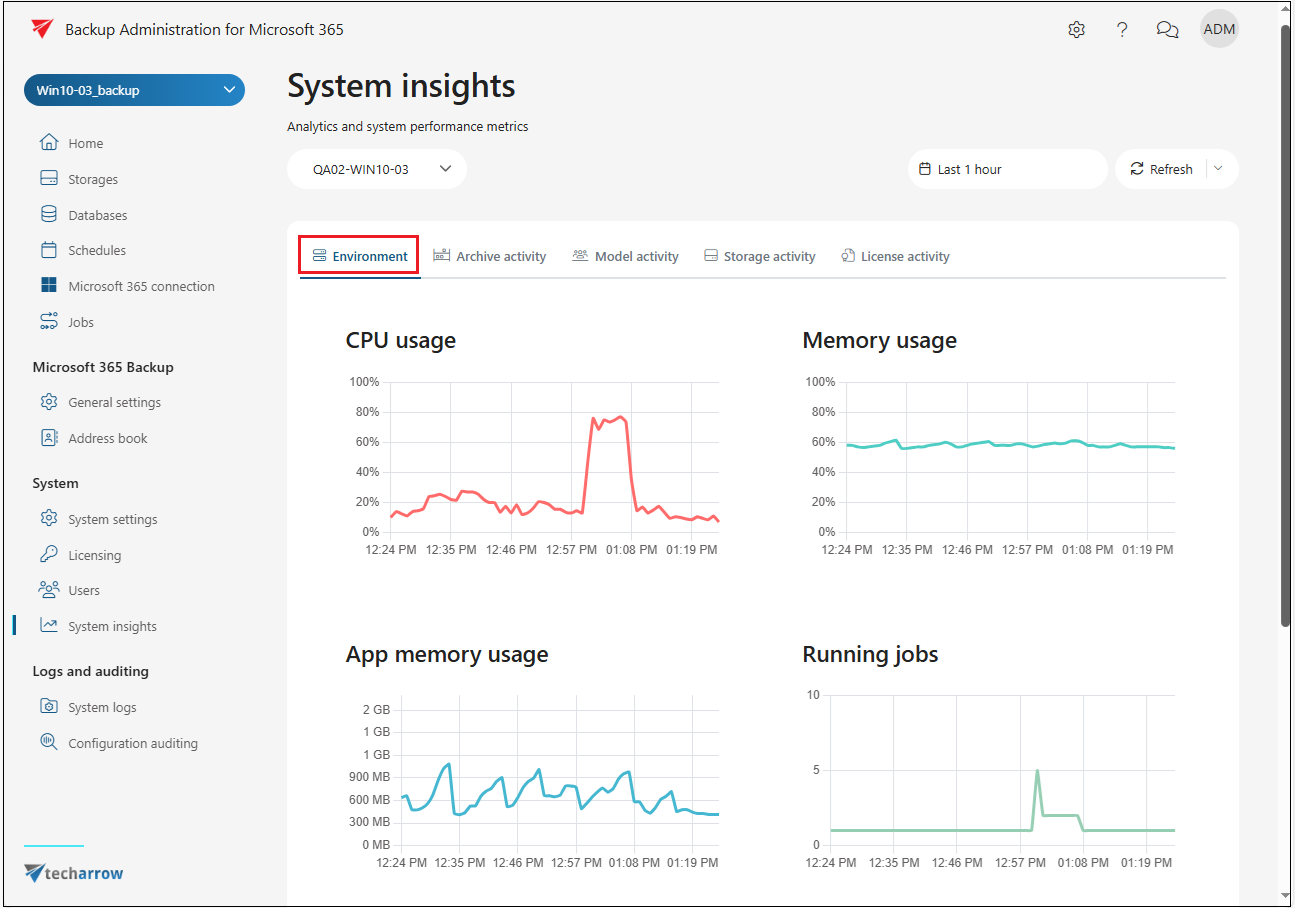The width and height of the screenshot is (1295, 908).
Task: Go to System logs page
Action: pos(102,708)
